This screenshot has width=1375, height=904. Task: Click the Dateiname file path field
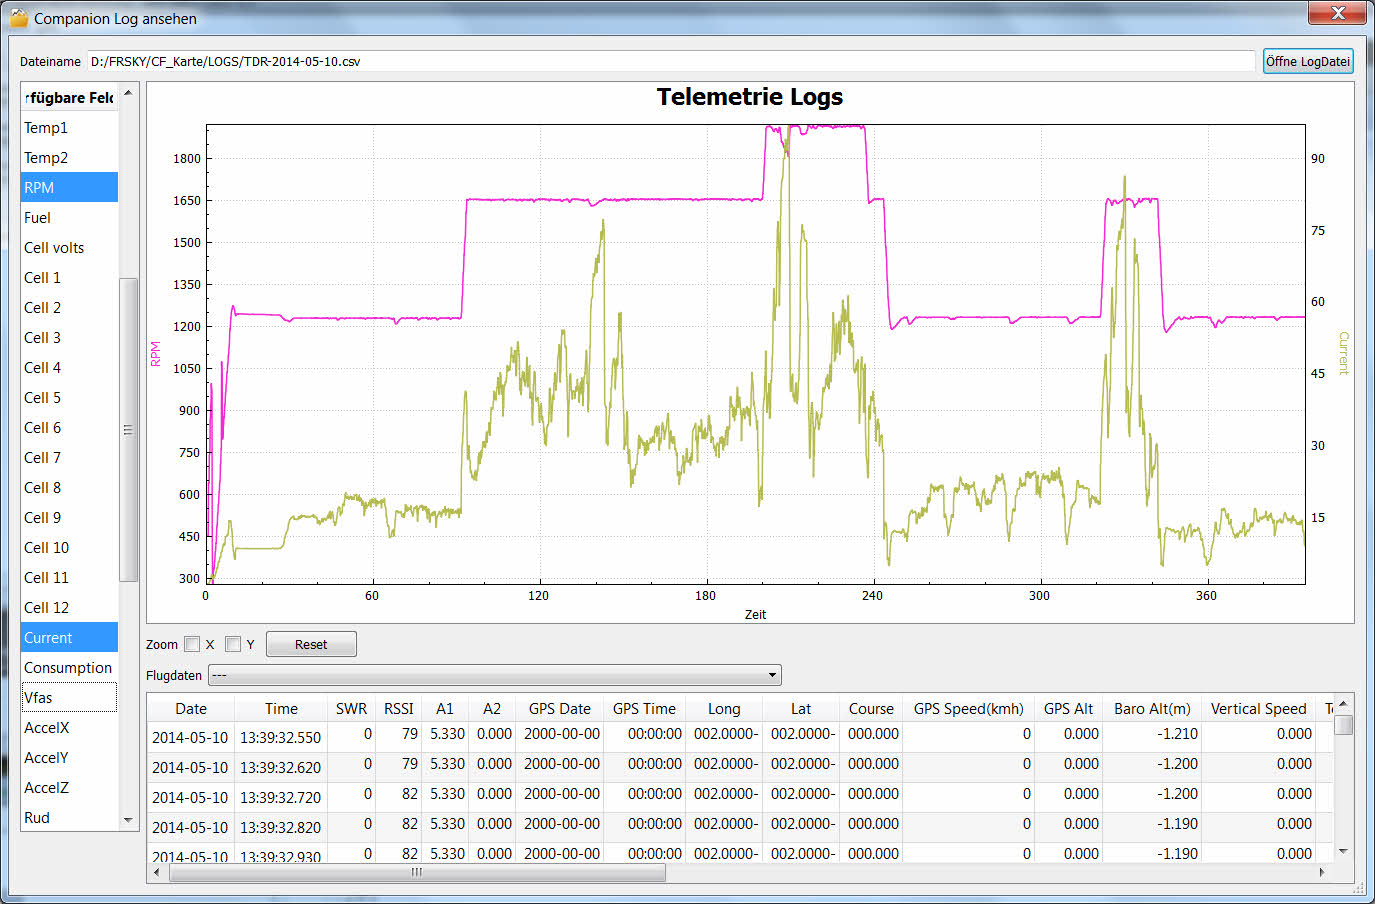670,61
